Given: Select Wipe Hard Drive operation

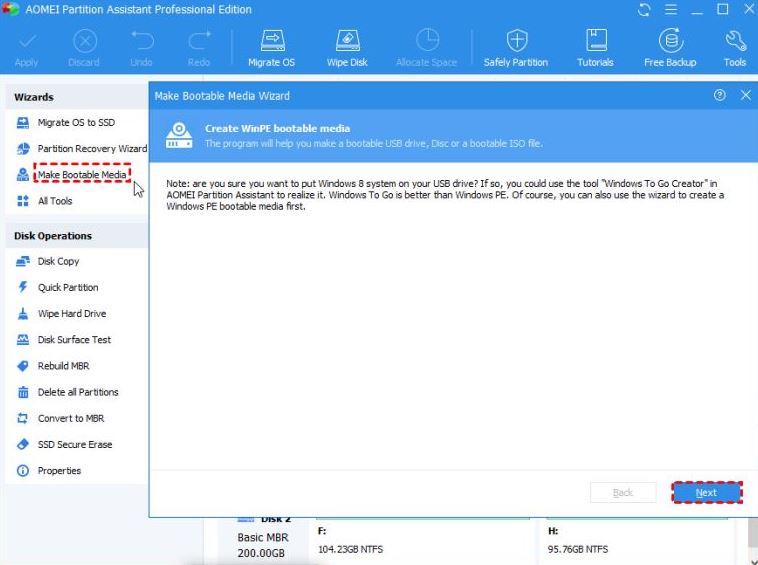Looking at the screenshot, I should (72, 314).
